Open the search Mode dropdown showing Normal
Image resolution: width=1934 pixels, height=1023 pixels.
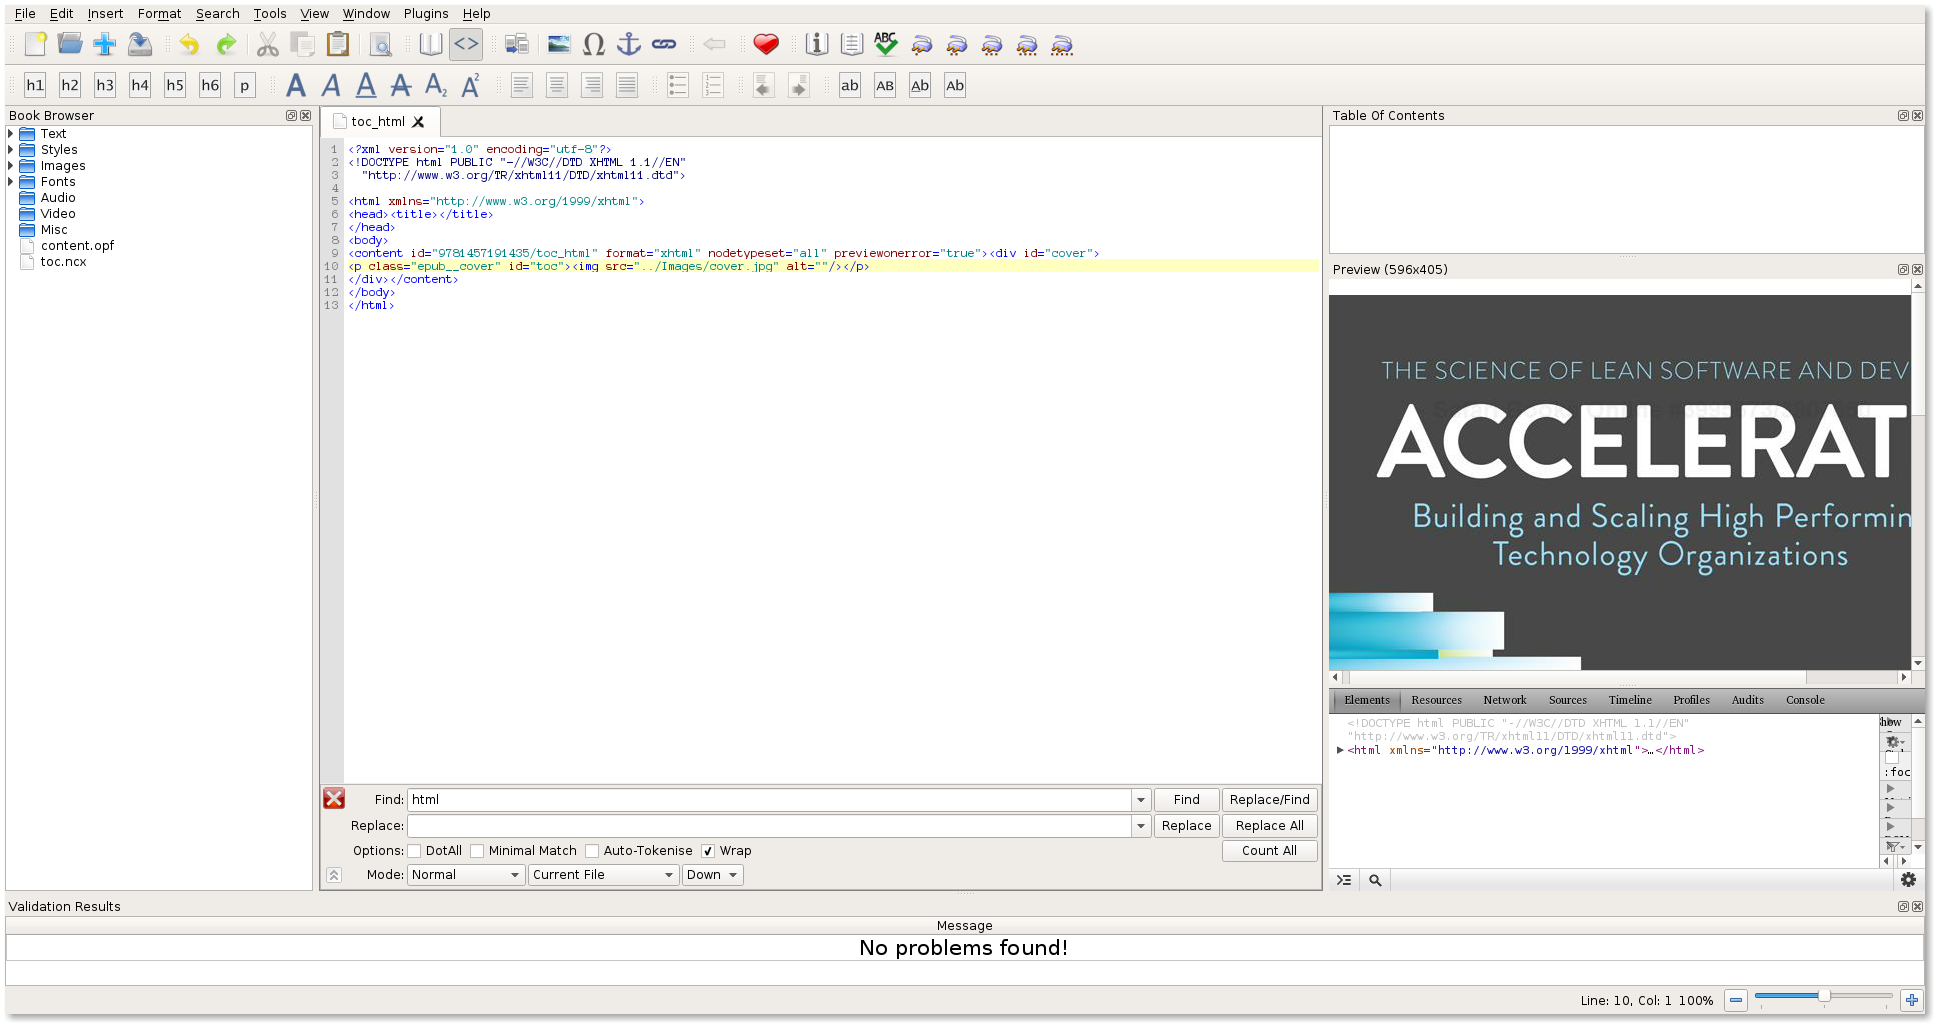pyautogui.click(x=466, y=875)
